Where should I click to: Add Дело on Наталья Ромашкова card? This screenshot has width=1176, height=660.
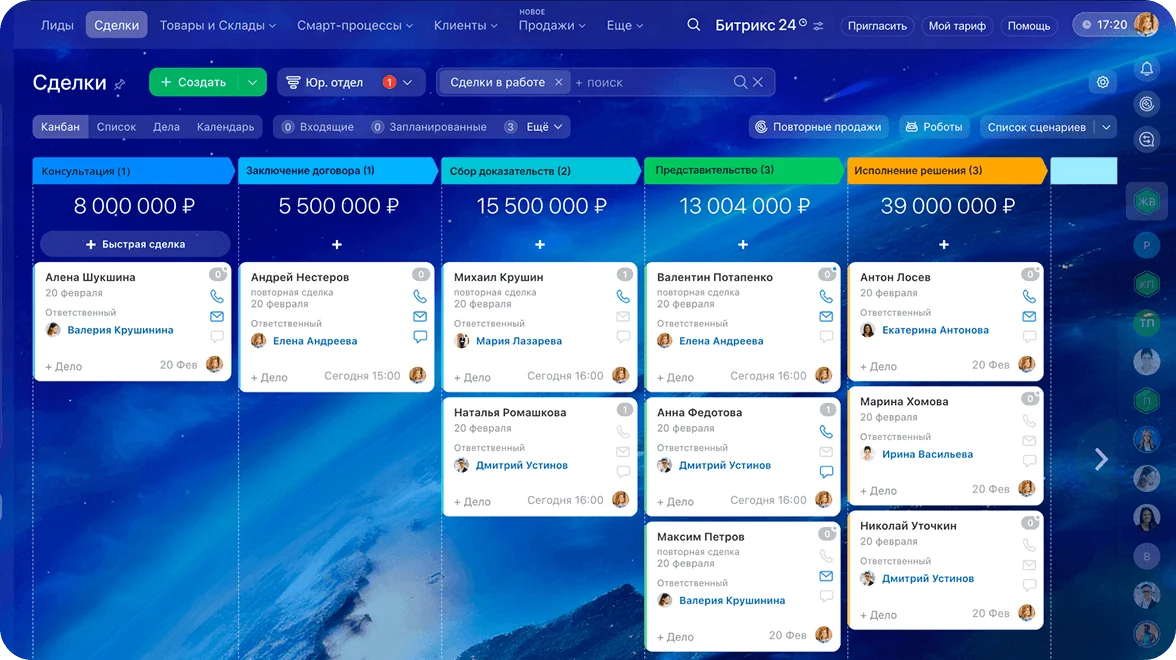pyautogui.click(x=472, y=502)
